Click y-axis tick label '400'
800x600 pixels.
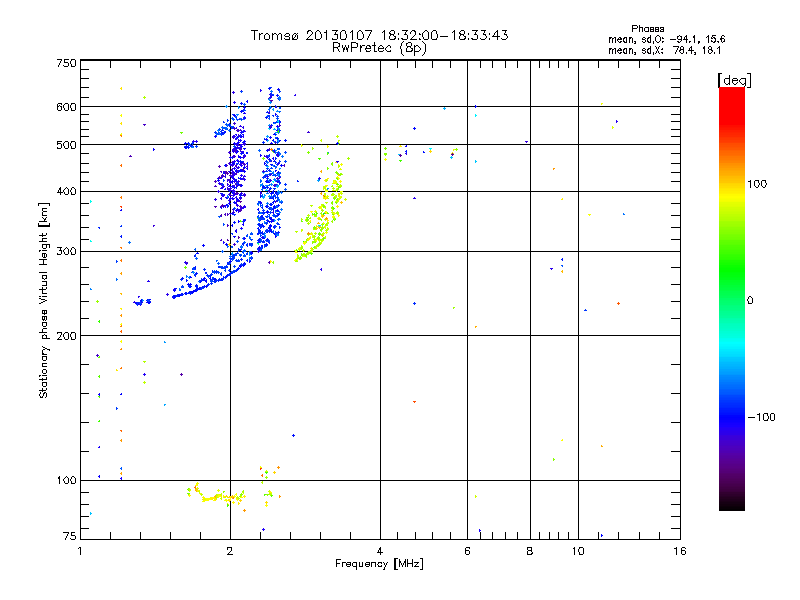(66, 191)
